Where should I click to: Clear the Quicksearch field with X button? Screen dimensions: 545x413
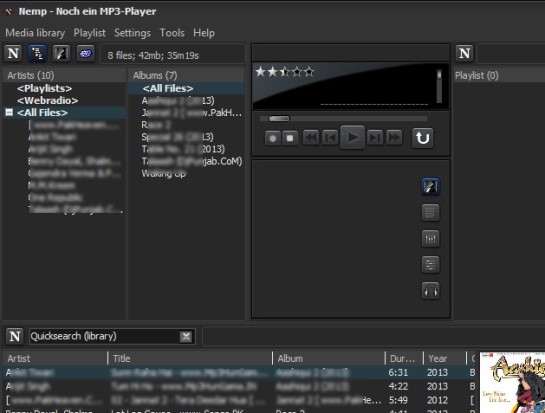186,336
